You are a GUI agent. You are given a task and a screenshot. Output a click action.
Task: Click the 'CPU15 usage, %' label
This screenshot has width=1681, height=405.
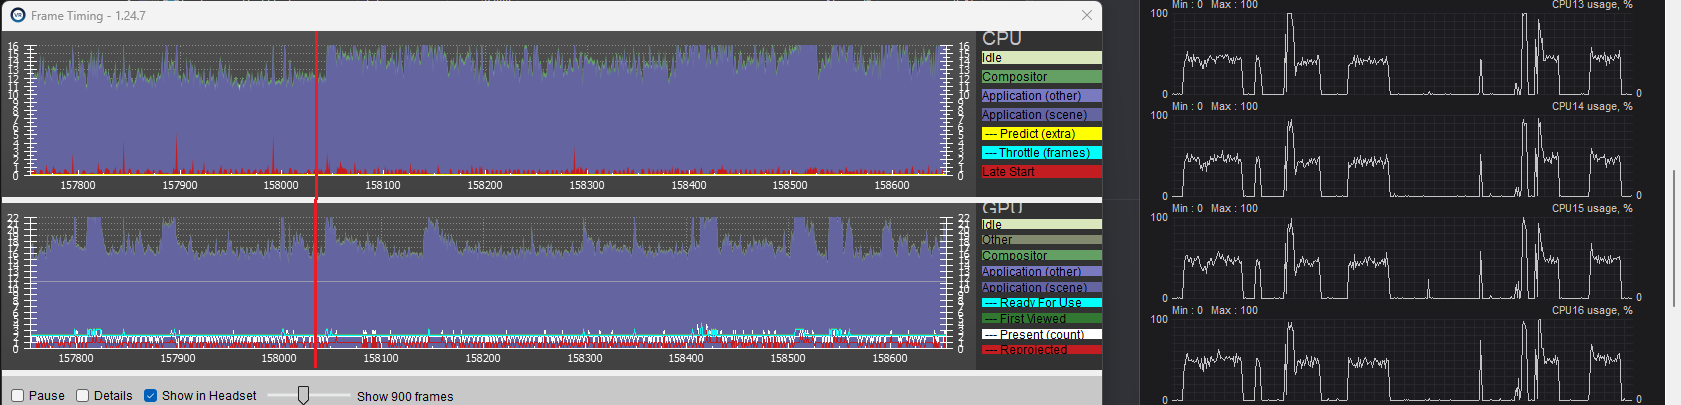[x=1592, y=208]
